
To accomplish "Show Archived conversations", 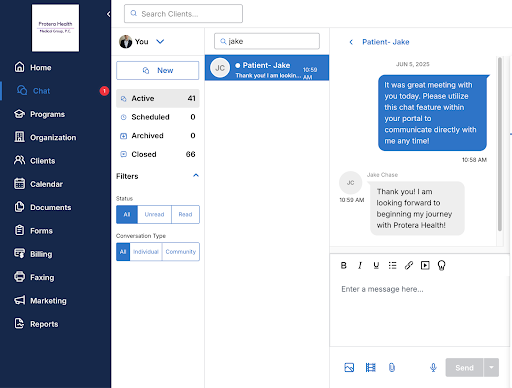I will point(158,136).
